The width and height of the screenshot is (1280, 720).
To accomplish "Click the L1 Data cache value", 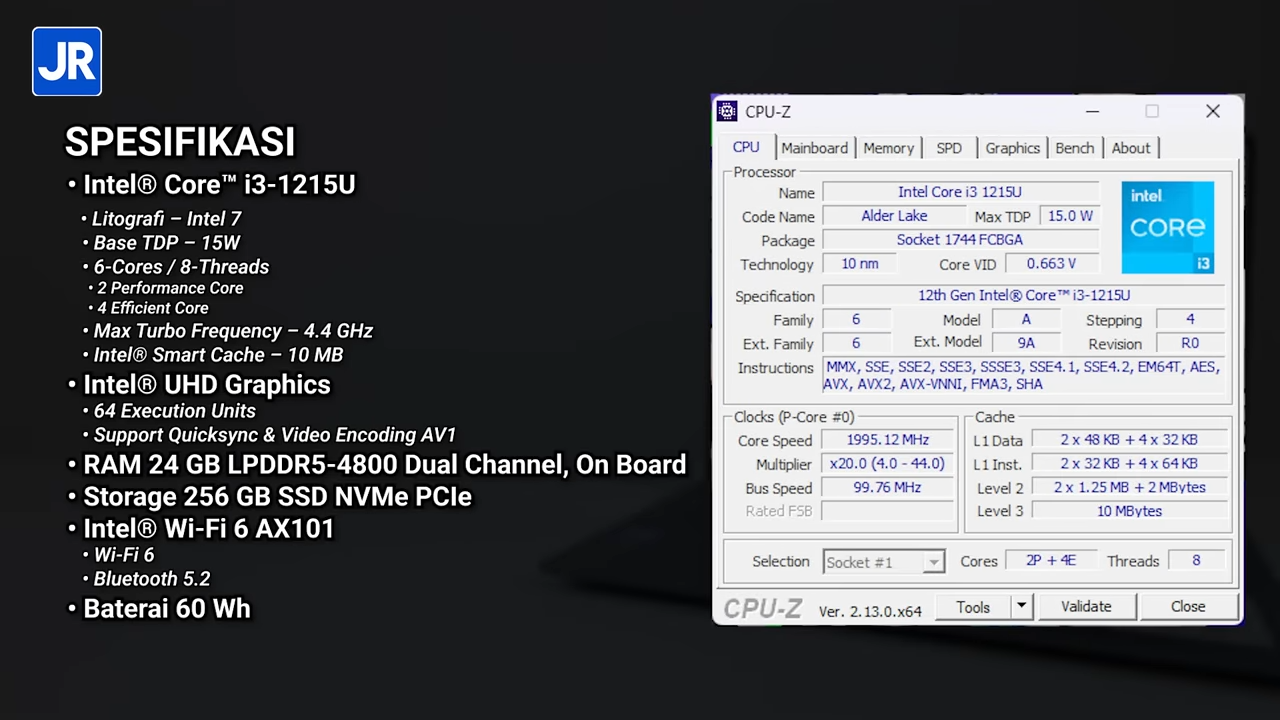I will (1129, 440).
